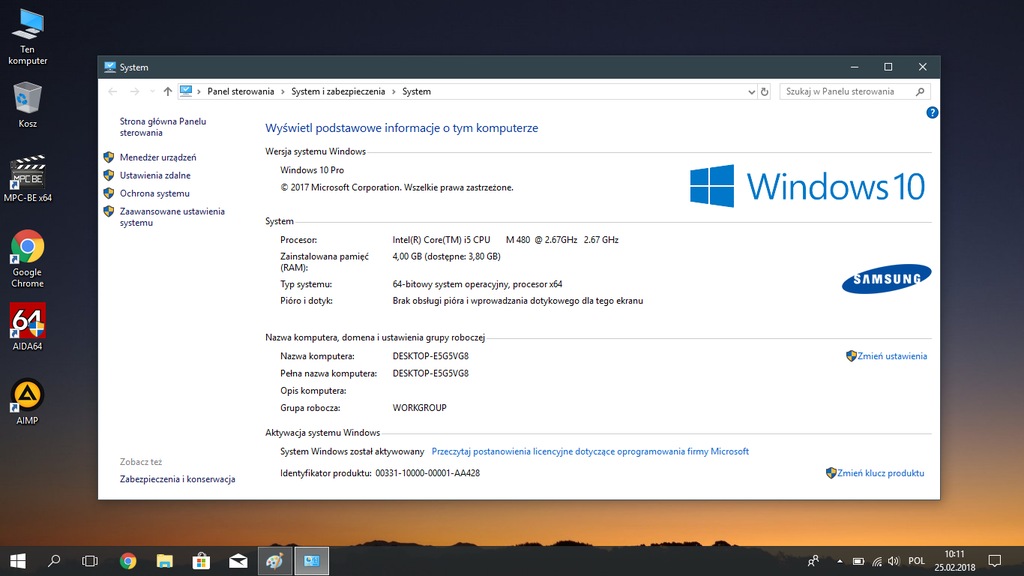
Task: Open the Action Center notifications icon
Action: coord(995,561)
